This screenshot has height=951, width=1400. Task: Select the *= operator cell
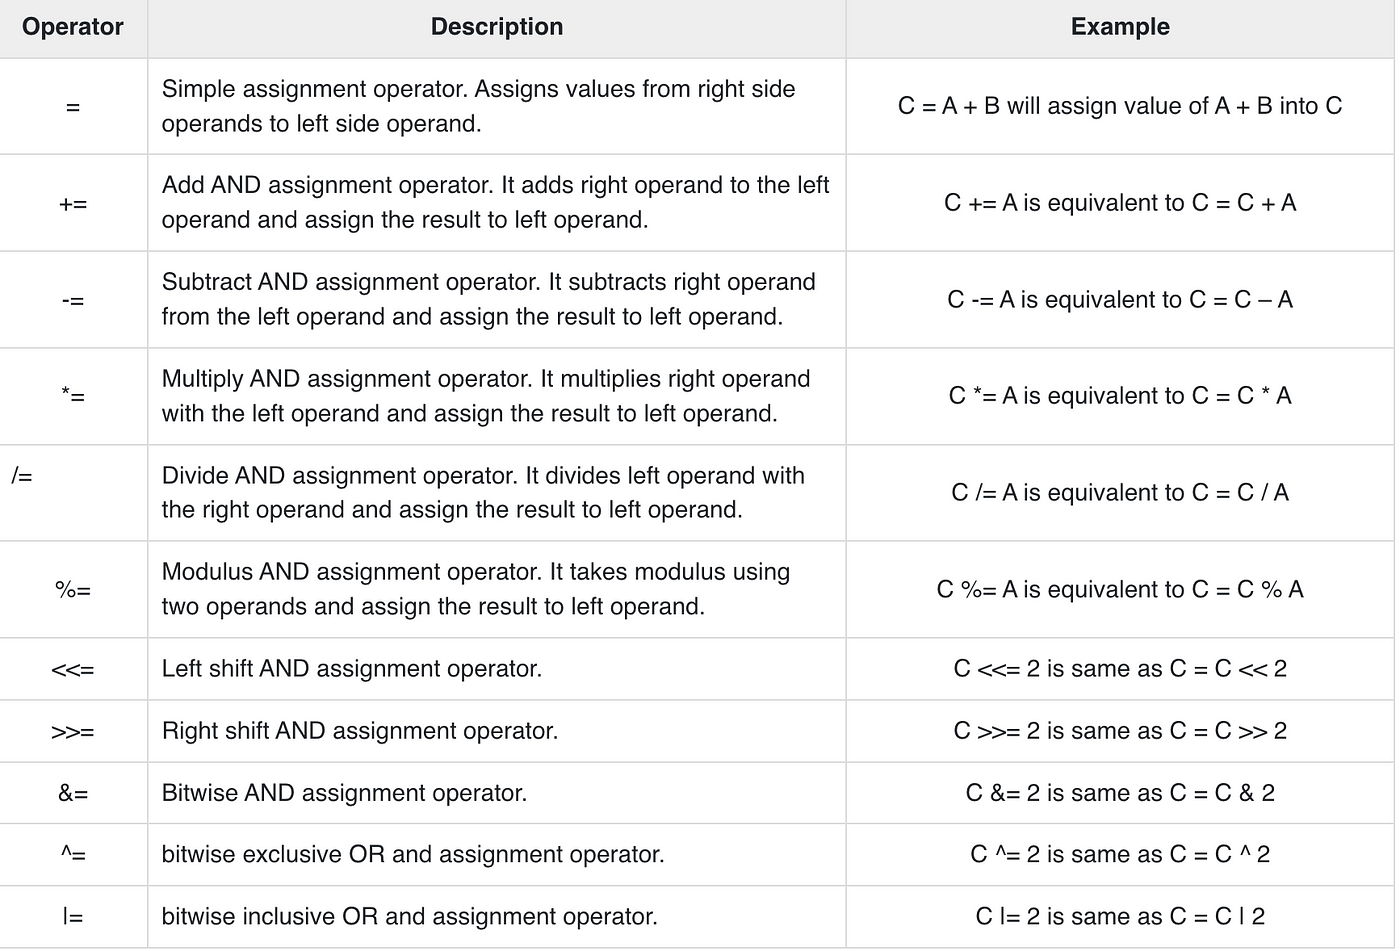tap(73, 396)
